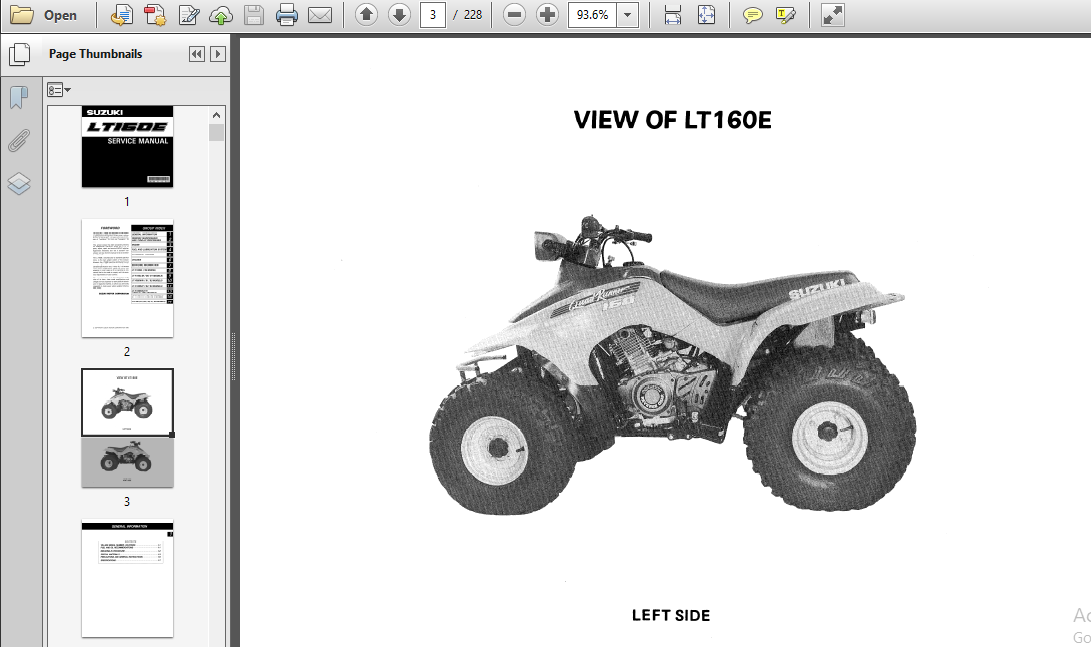This screenshot has width=1091, height=647.
Task: Open the Attachments paperclip panel
Action: click(x=19, y=141)
